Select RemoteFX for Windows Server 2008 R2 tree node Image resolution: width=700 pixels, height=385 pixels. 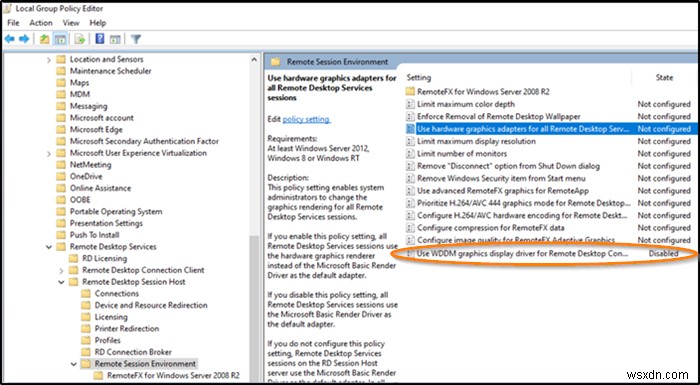pos(173,375)
